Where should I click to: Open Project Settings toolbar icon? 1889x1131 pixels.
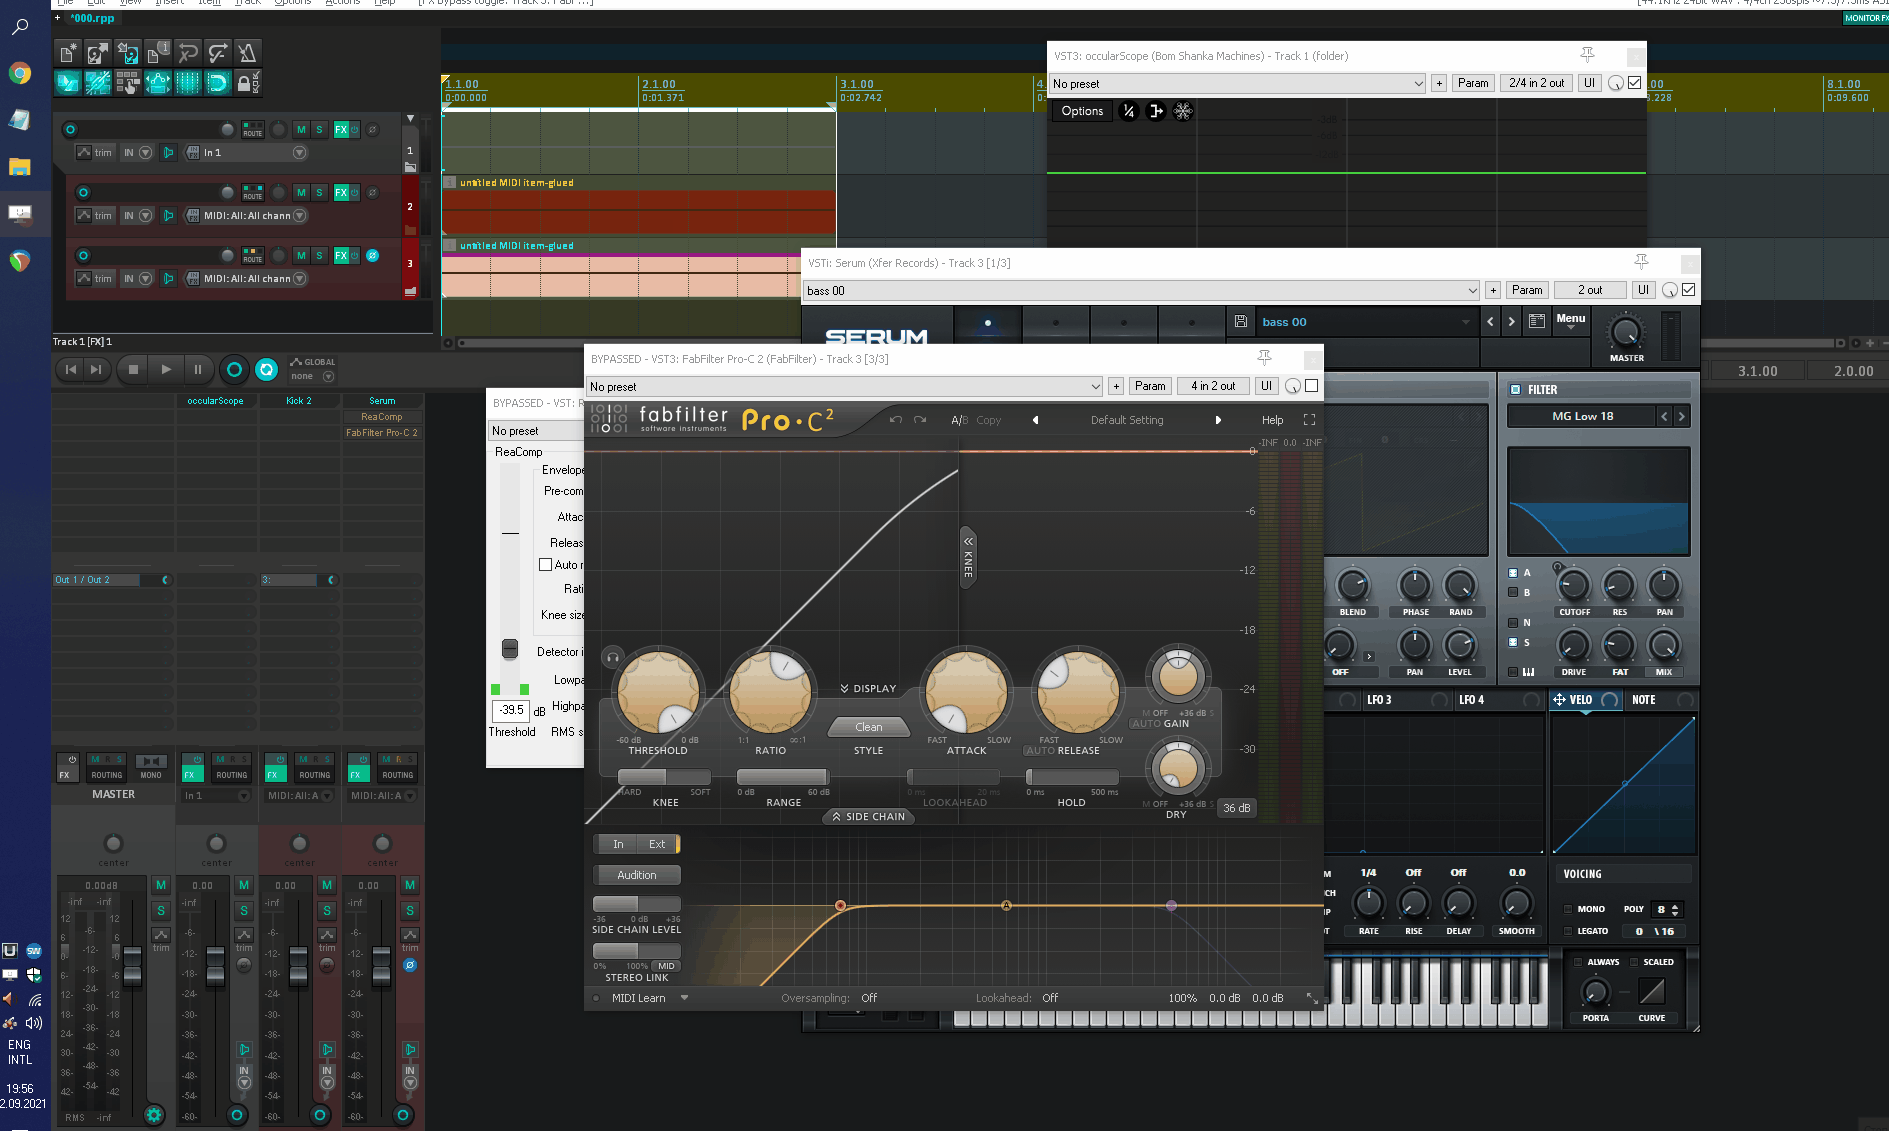(x=158, y=53)
